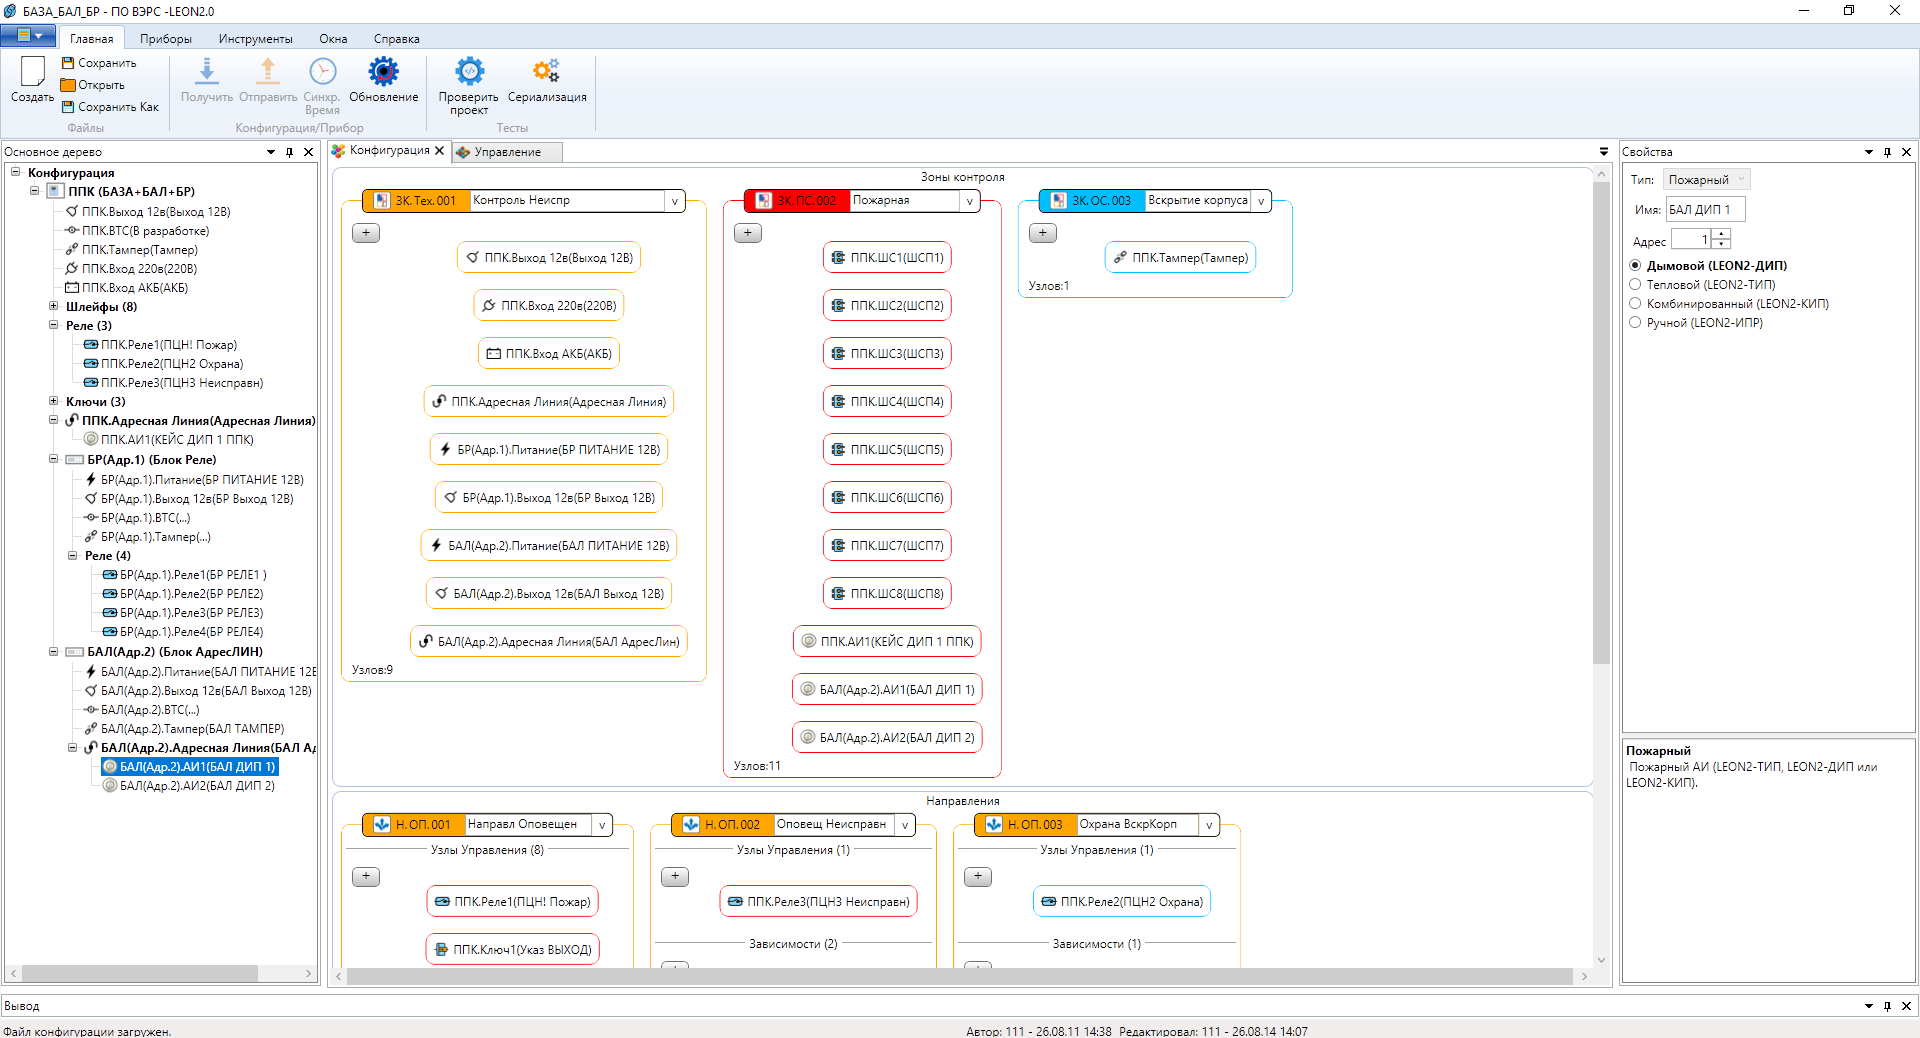The image size is (1920, 1038).
Task: Open dropdown arrow on ЗК.ПС.002 Пожарная zone
Action: (969, 201)
